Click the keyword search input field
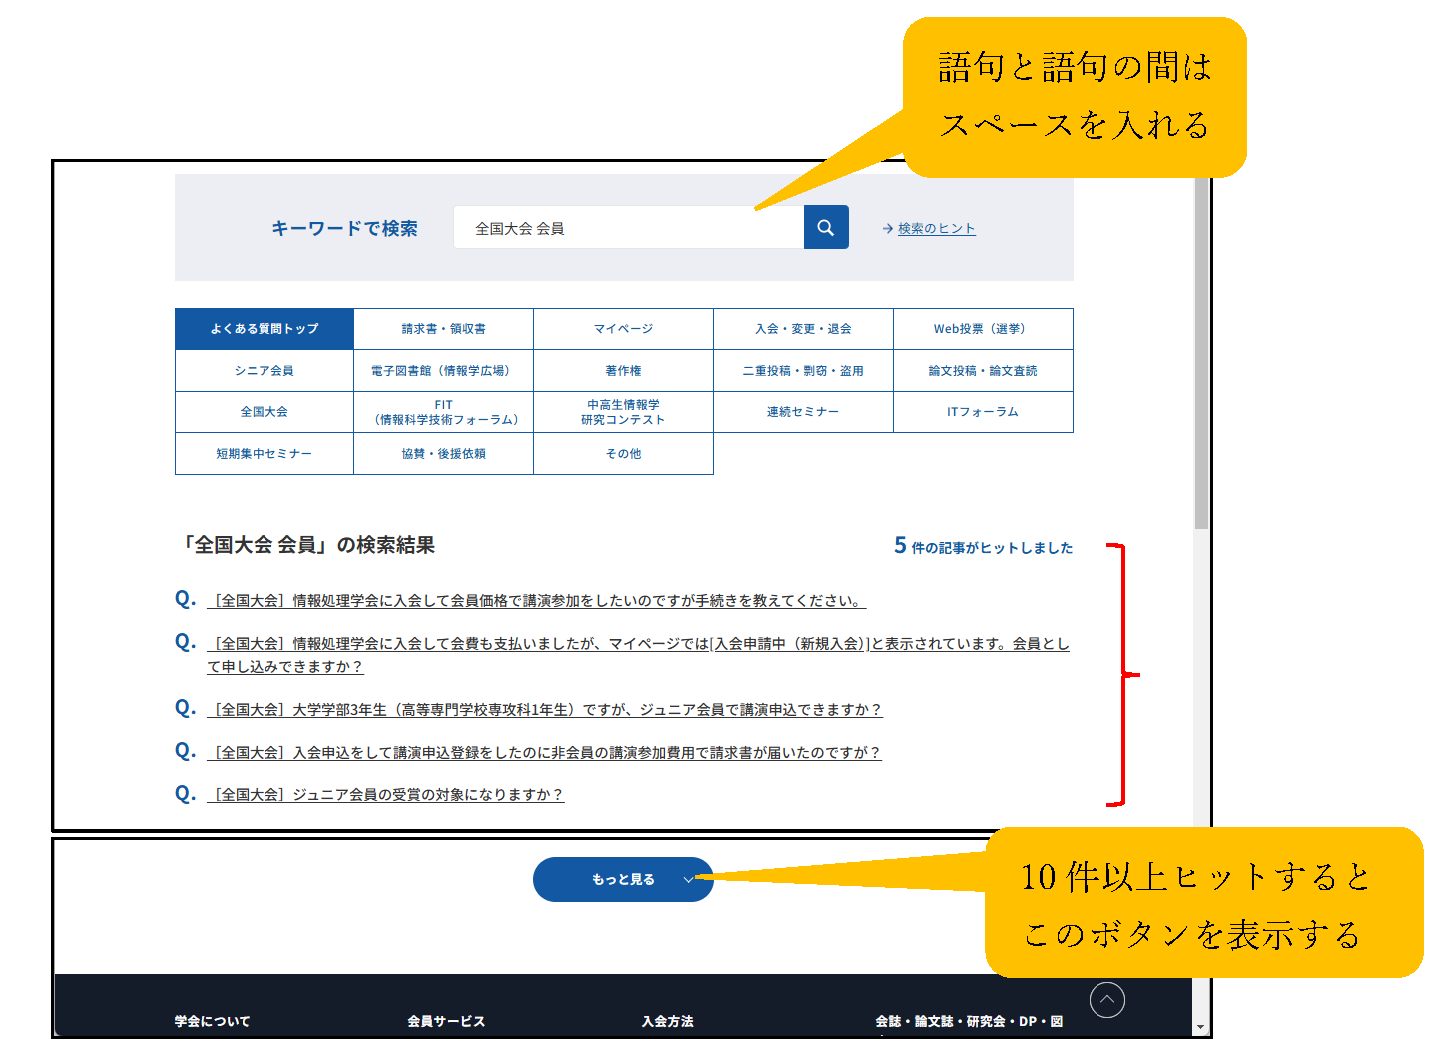 628,228
